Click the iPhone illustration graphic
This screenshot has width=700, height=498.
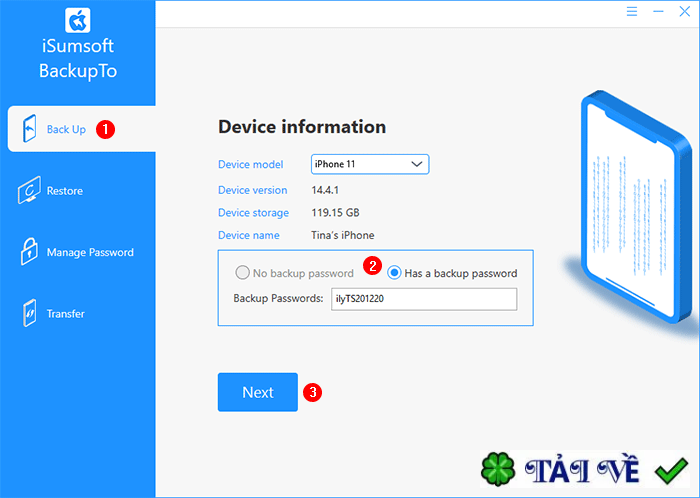(x=636, y=208)
